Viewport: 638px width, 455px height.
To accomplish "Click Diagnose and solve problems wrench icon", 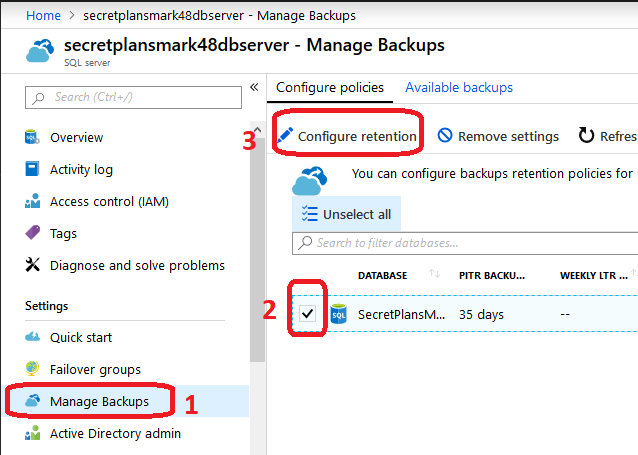I will point(32,265).
